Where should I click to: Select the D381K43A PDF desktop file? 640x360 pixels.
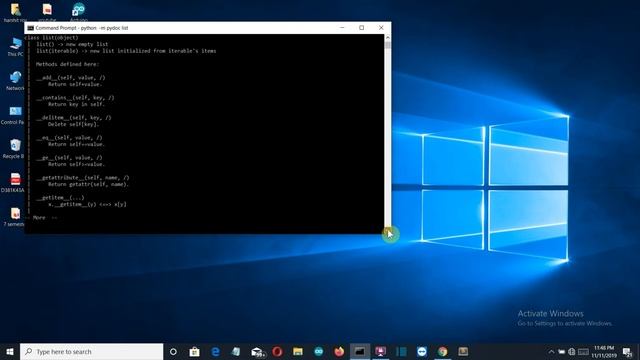[13, 182]
